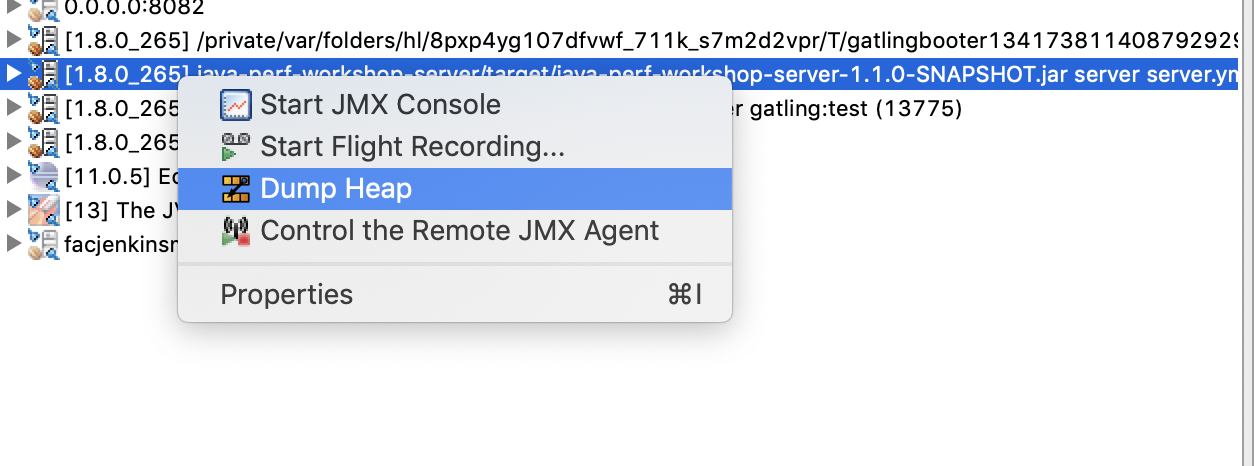Click the Control Remote JMX Agent icon

tap(235, 231)
